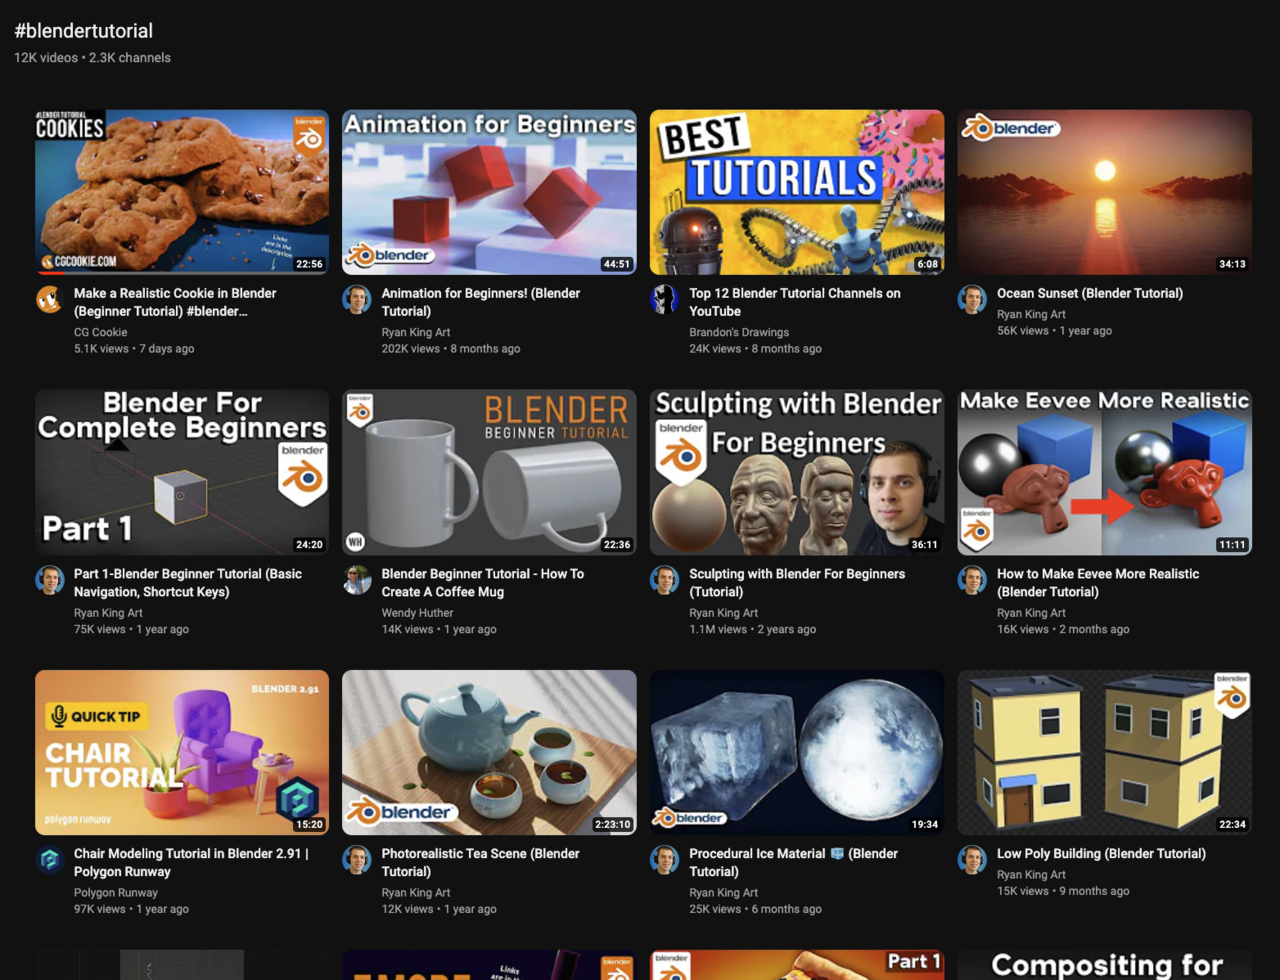
Task: Select avatar beside How to Make Eevee title
Action: coord(972,580)
